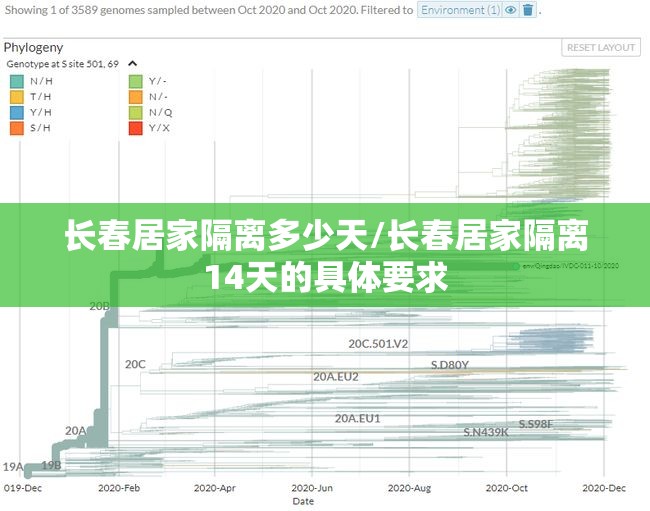This screenshot has width=650, height=511.
Task: Click the Y / H blue legend swatch
Action: click(17, 112)
